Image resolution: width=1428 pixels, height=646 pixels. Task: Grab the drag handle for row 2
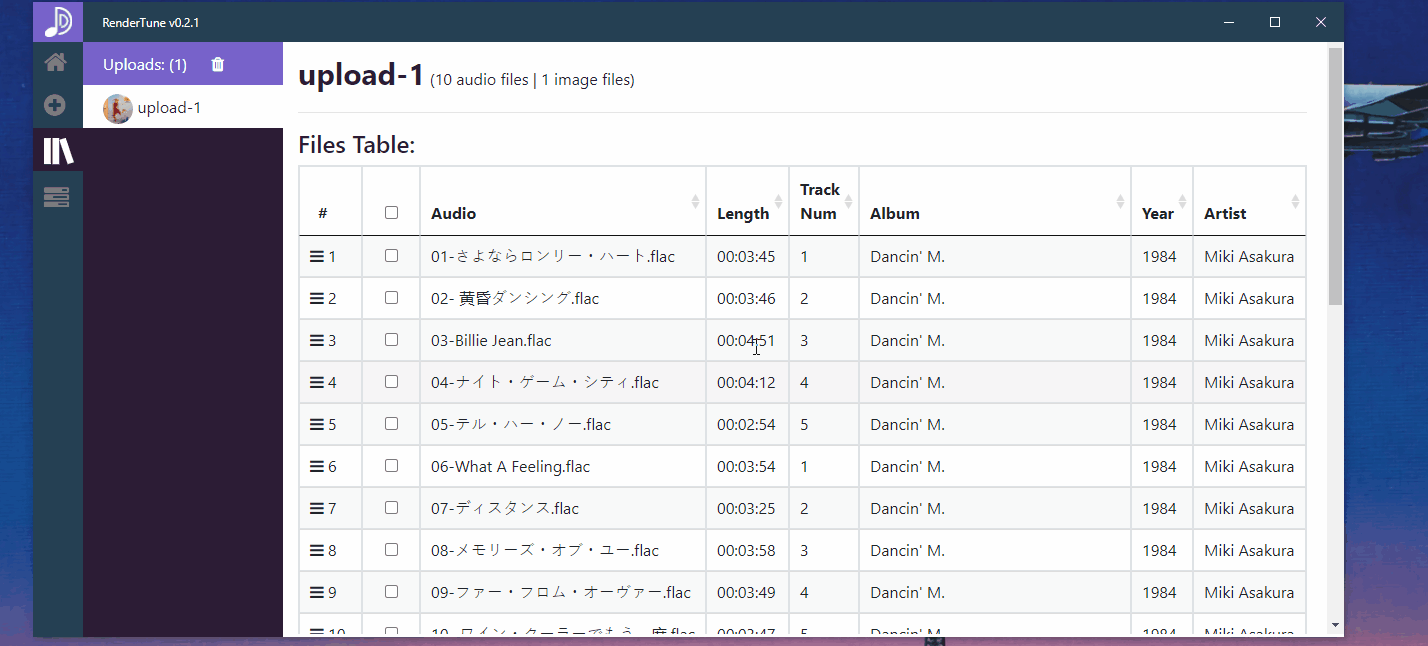(316, 298)
